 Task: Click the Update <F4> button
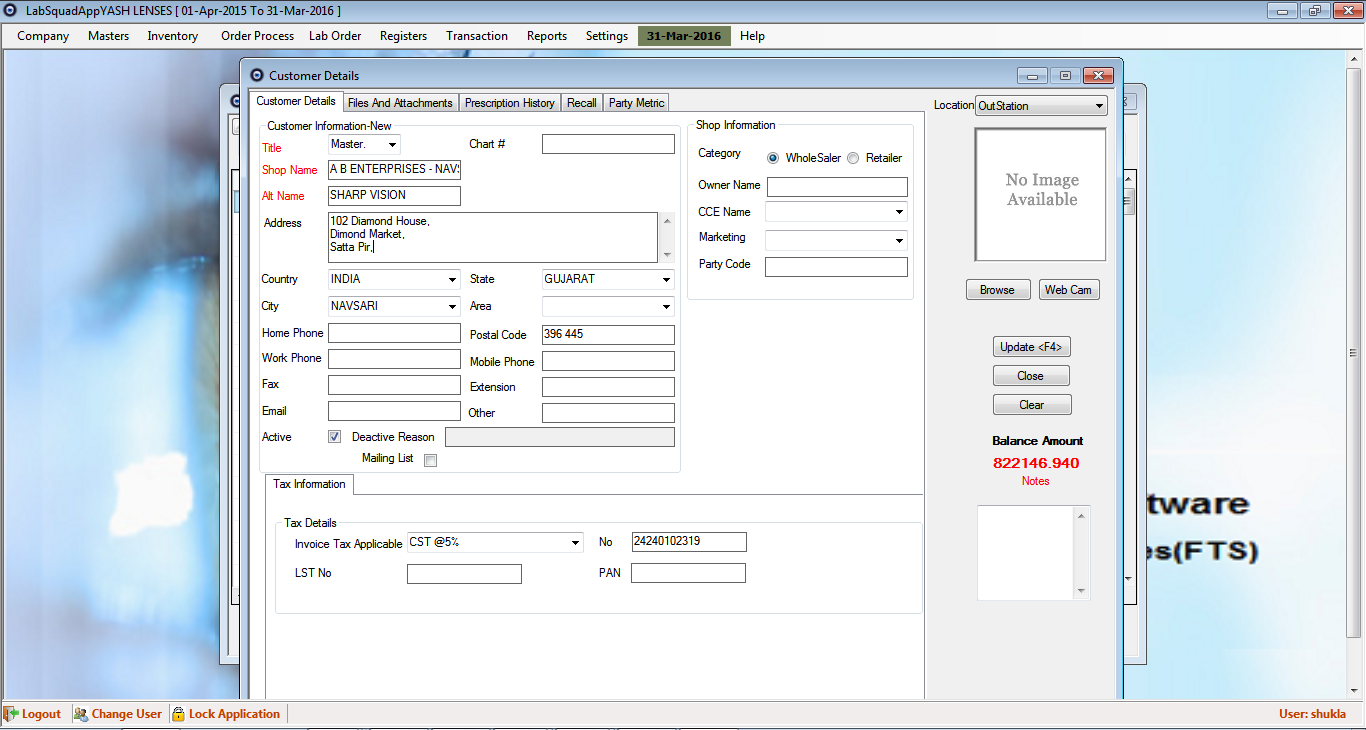1031,347
